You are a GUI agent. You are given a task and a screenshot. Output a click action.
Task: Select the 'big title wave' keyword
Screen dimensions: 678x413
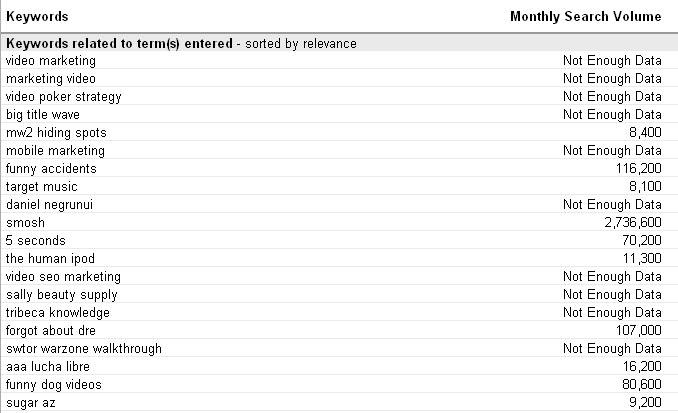(44, 114)
